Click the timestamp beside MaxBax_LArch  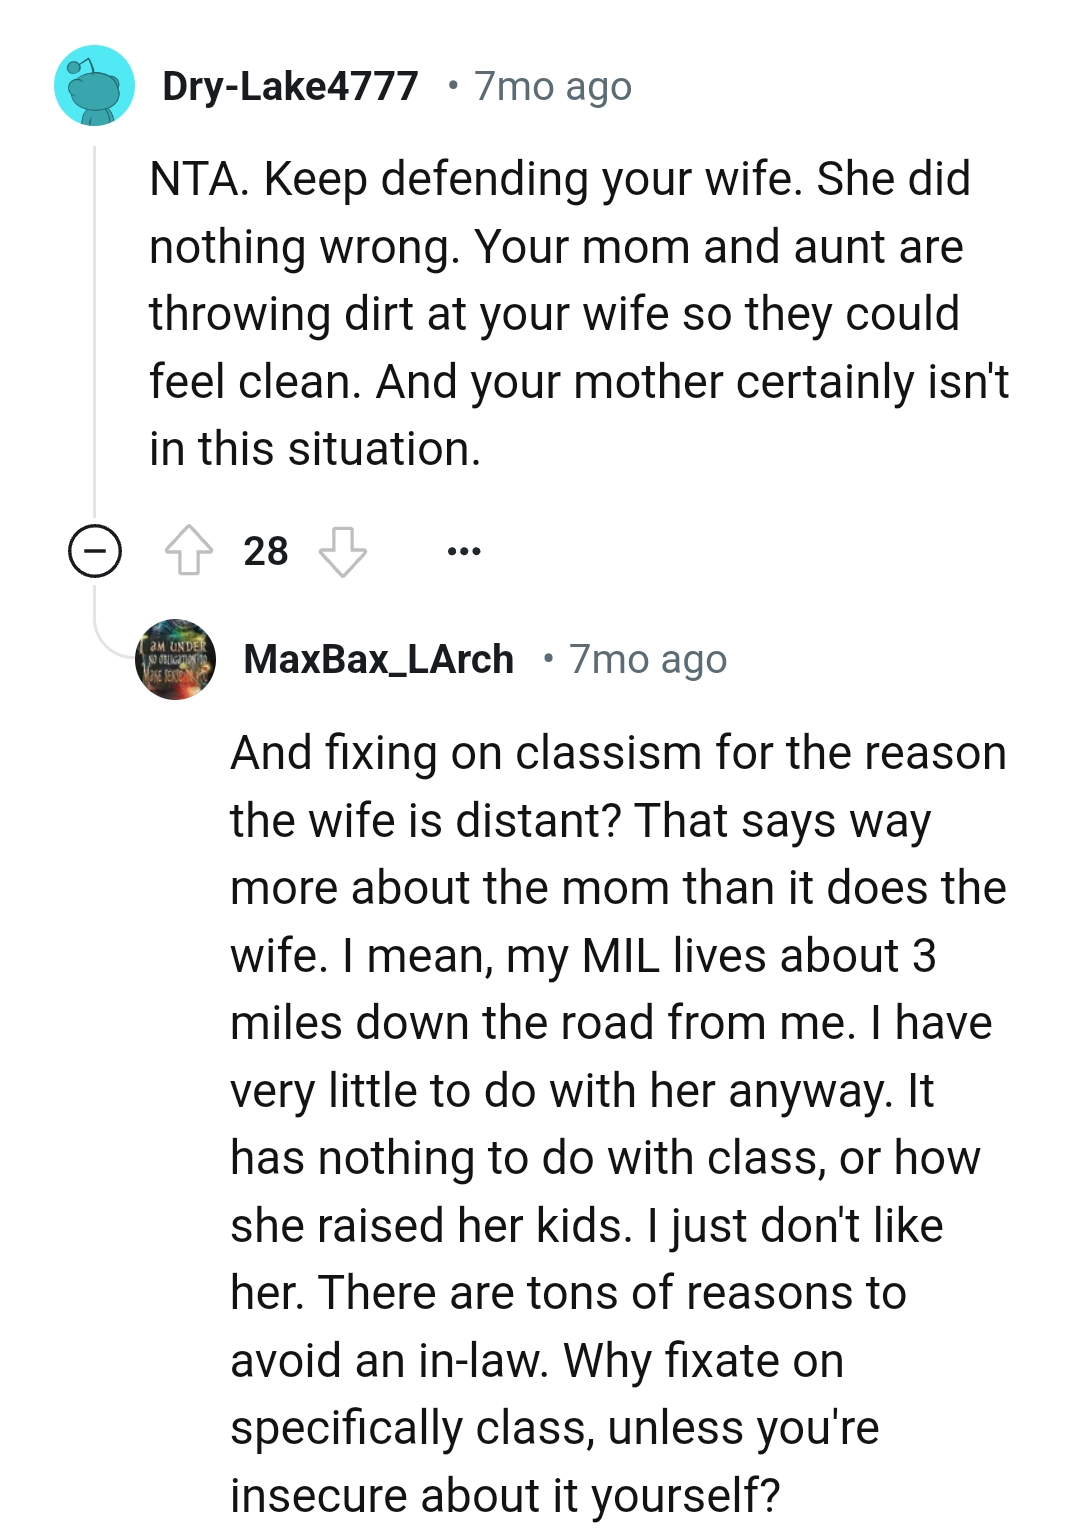point(648,658)
